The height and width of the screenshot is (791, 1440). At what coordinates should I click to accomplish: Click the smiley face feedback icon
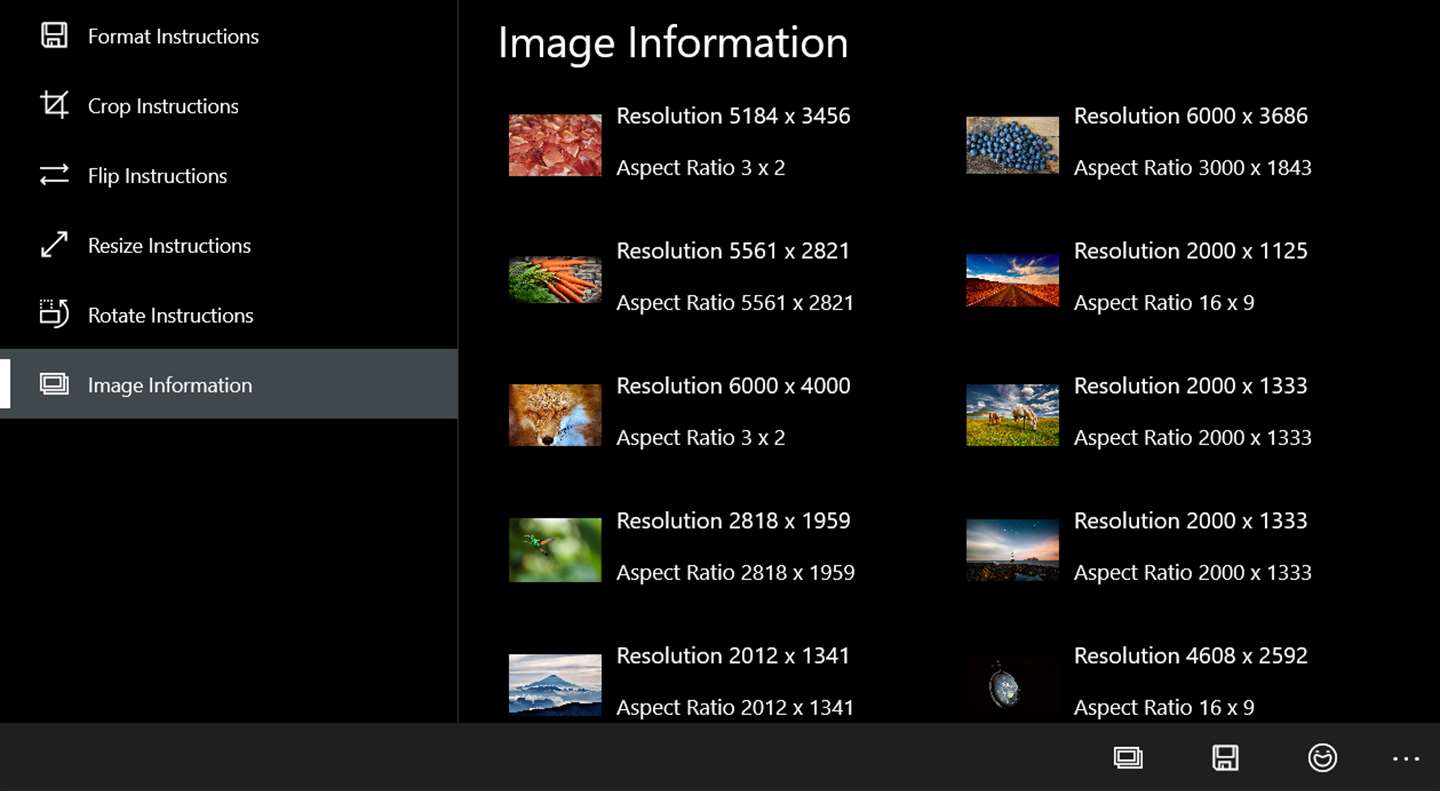tap(1322, 758)
